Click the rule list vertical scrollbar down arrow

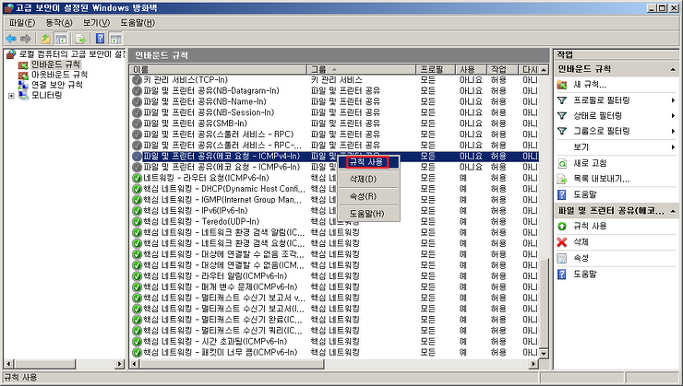[543, 353]
